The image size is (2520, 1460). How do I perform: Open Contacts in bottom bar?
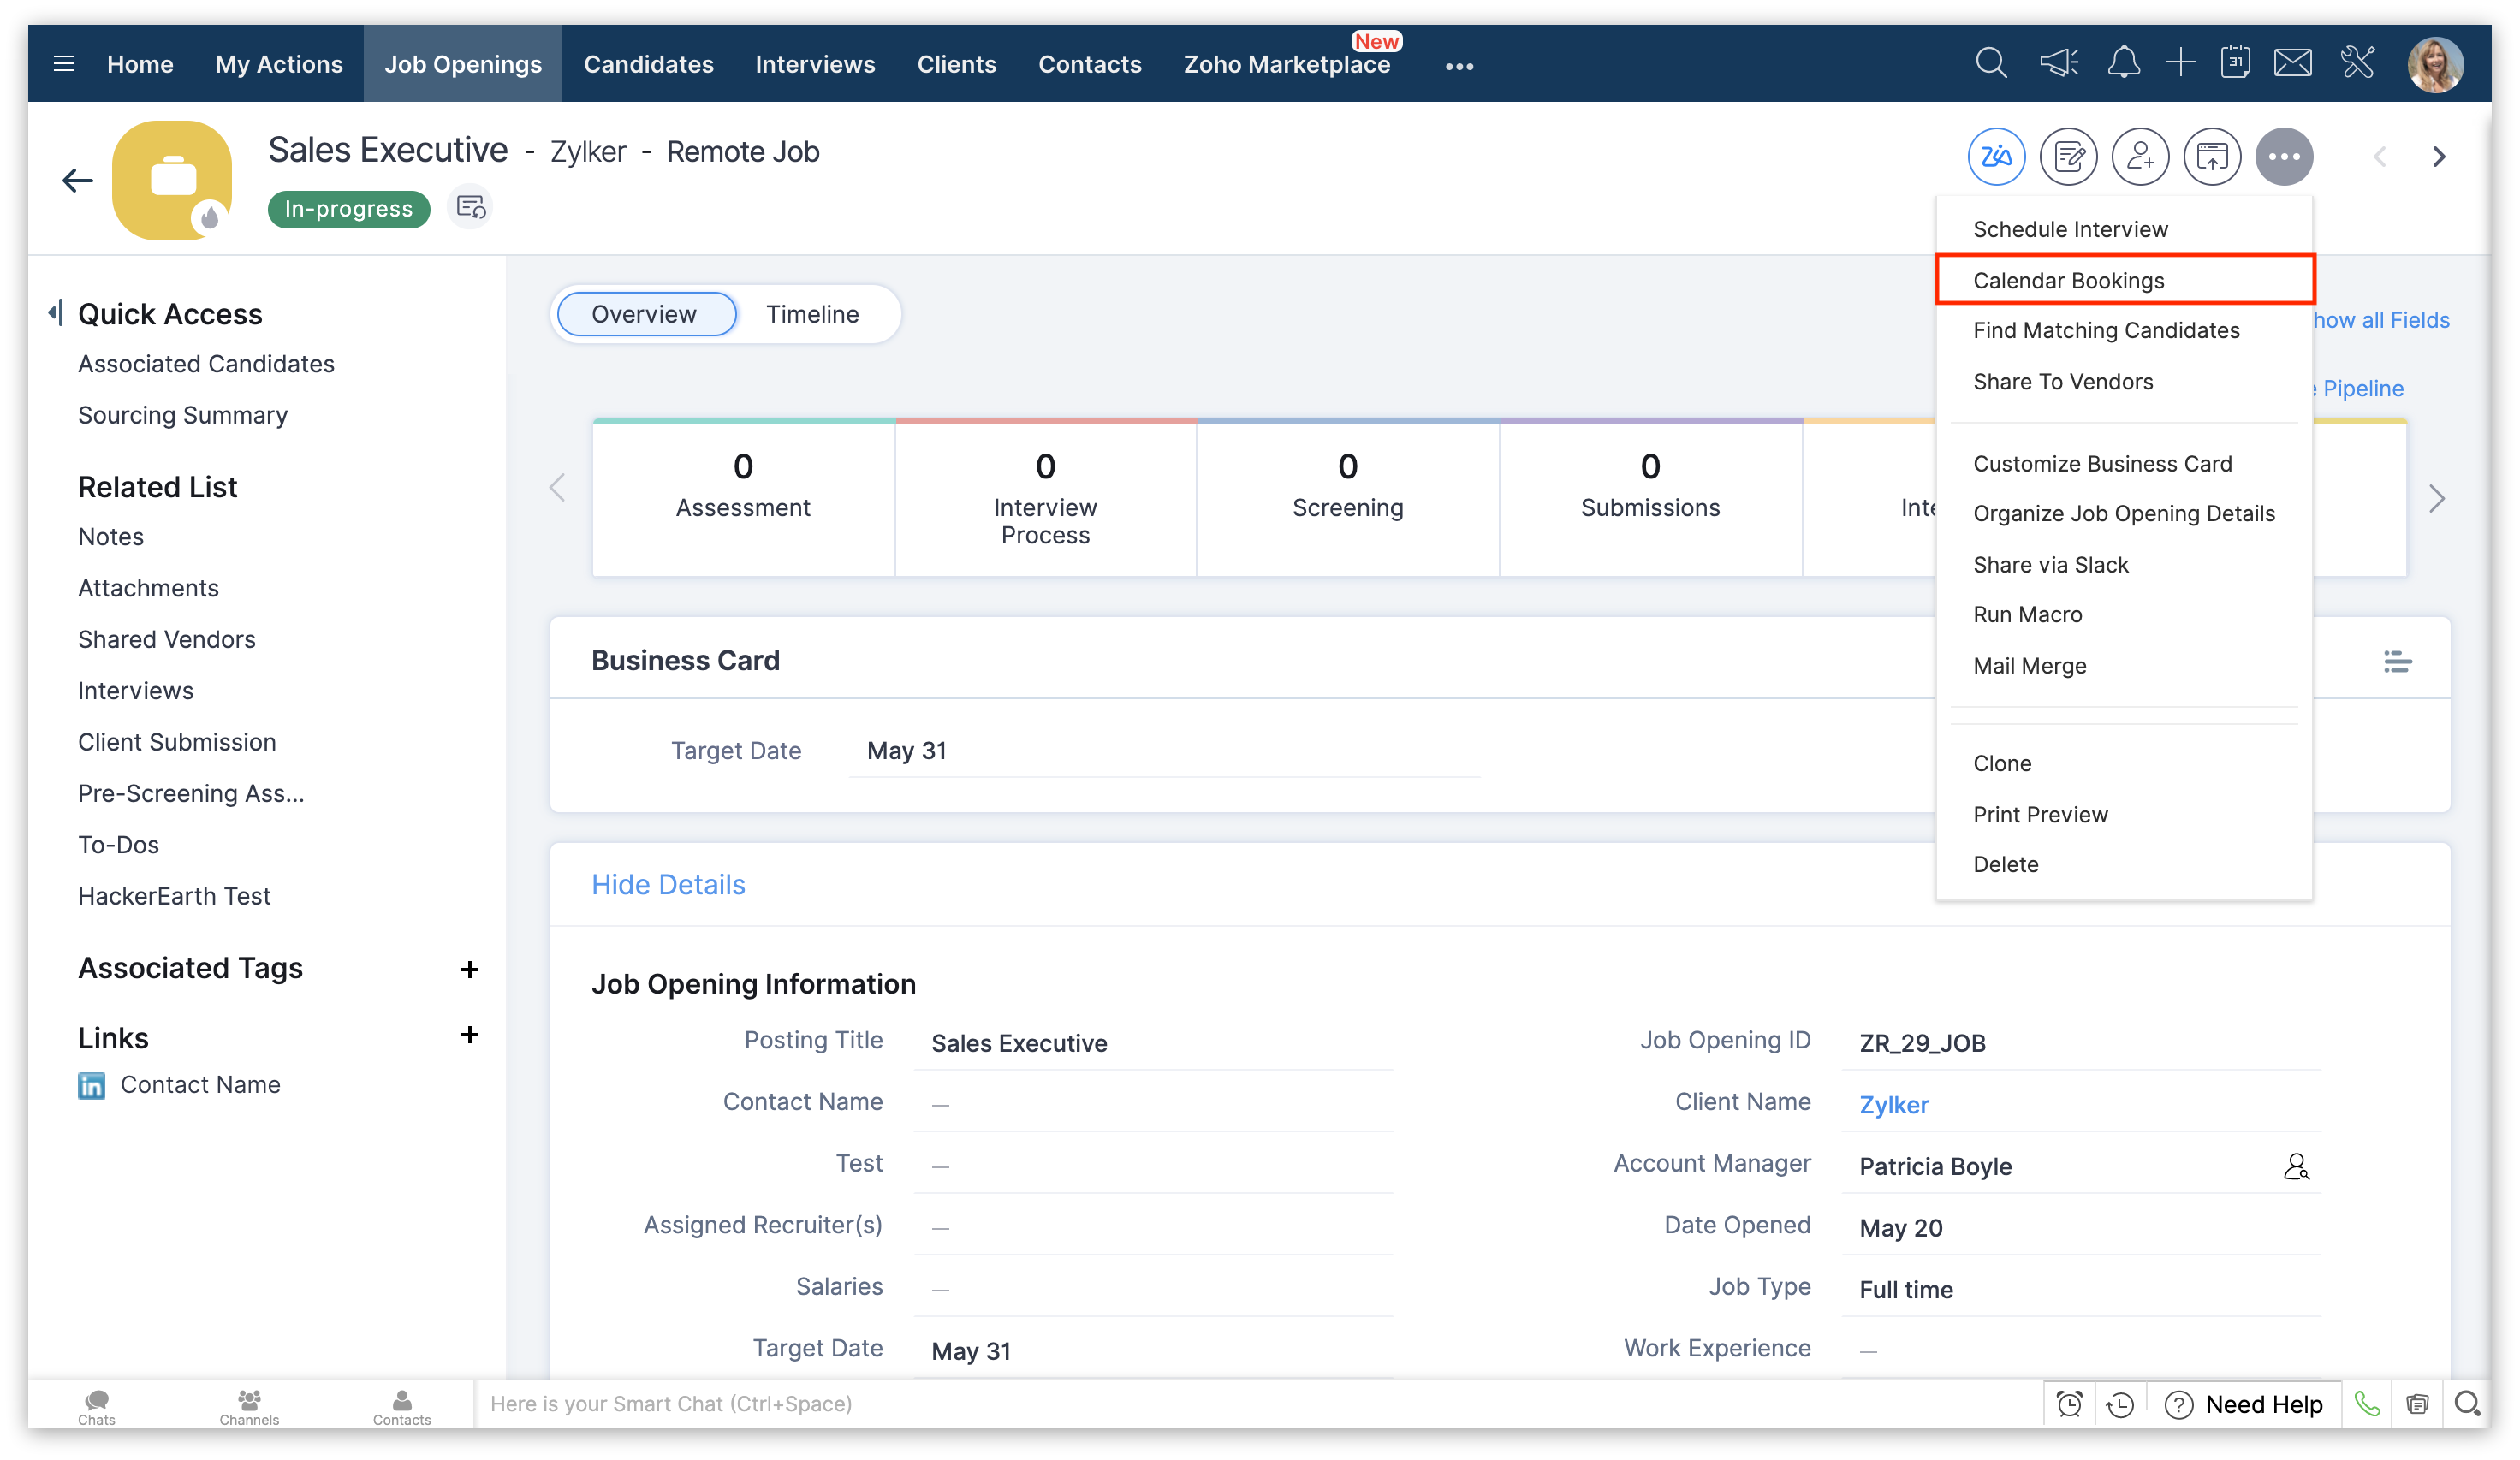coord(402,1406)
